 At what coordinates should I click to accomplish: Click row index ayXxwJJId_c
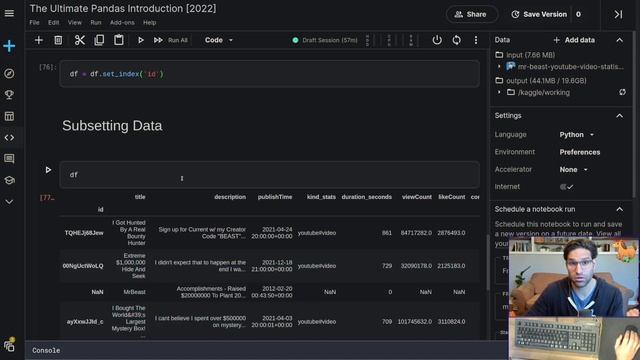coord(85,322)
